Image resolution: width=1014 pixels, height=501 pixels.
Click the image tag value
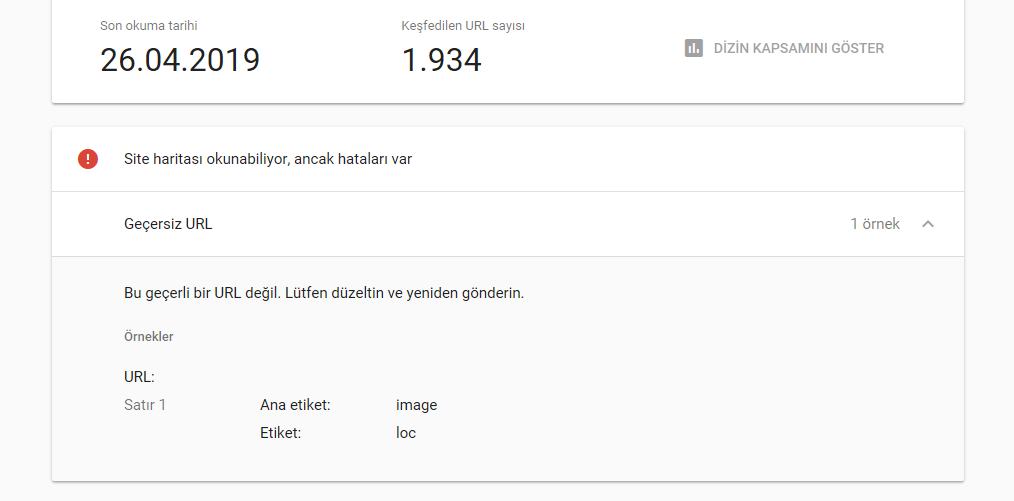(416, 405)
